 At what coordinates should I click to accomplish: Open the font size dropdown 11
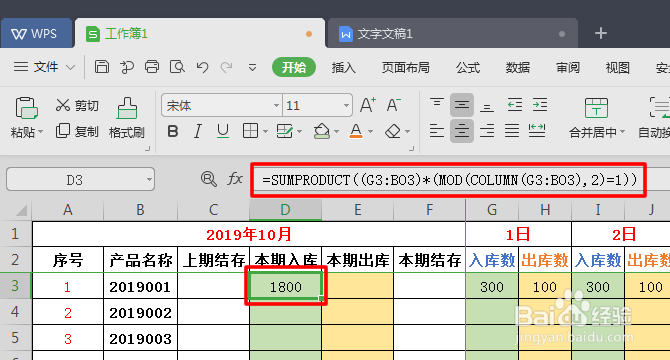click(x=346, y=105)
